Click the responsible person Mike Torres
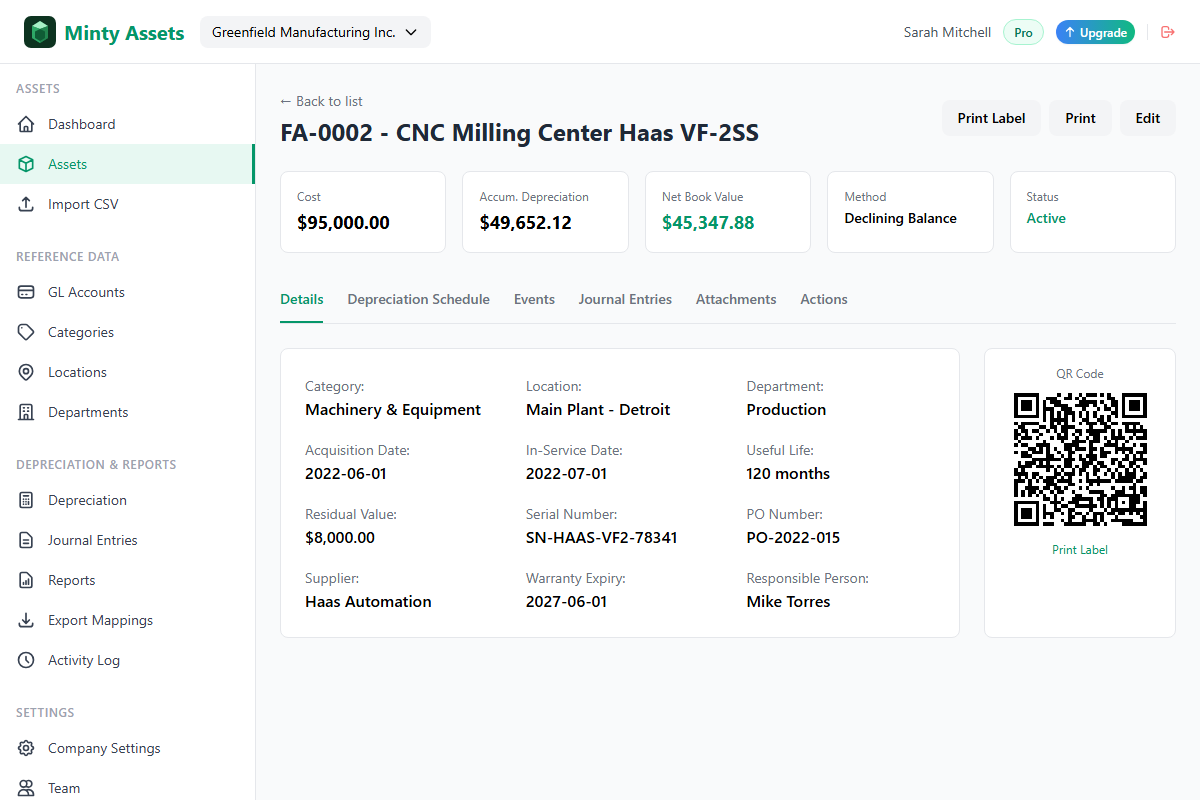 click(789, 601)
